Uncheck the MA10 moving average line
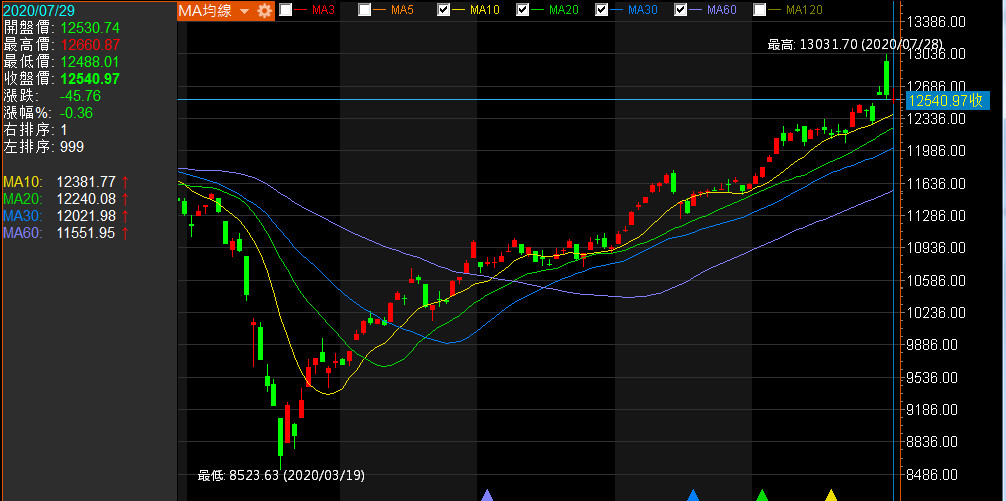 pos(444,10)
